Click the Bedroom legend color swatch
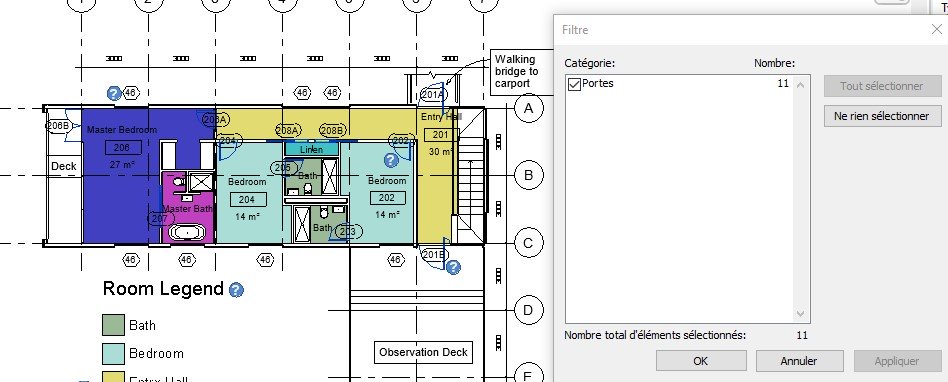The image size is (948, 382). (114, 354)
